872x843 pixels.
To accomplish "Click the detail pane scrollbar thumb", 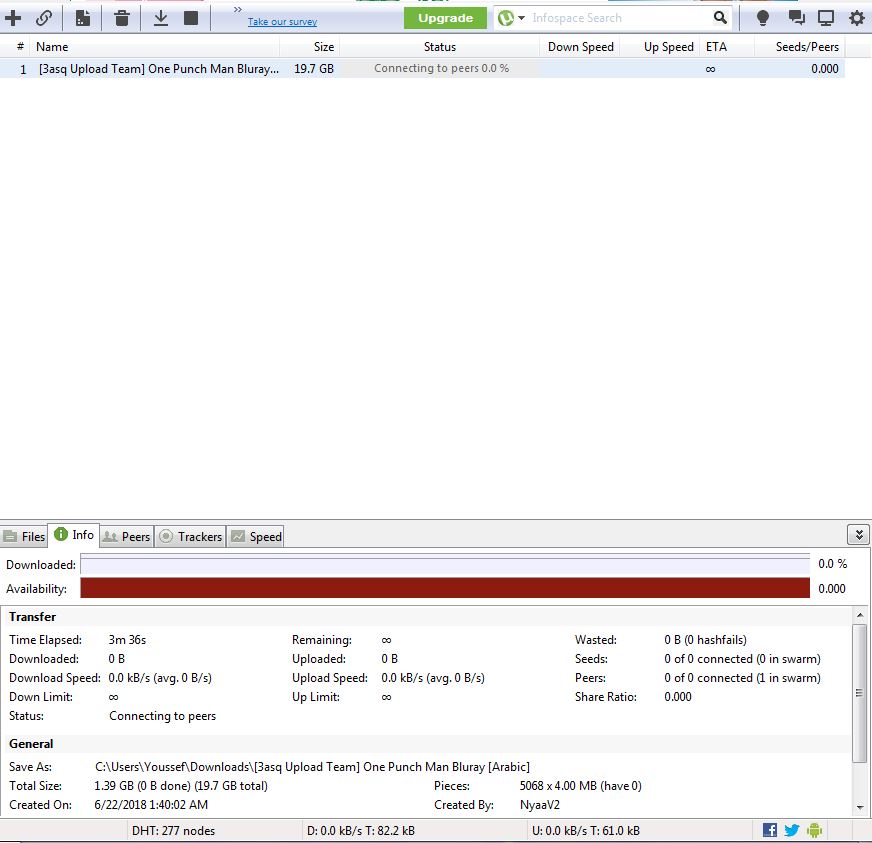I will [x=860, y=693].
